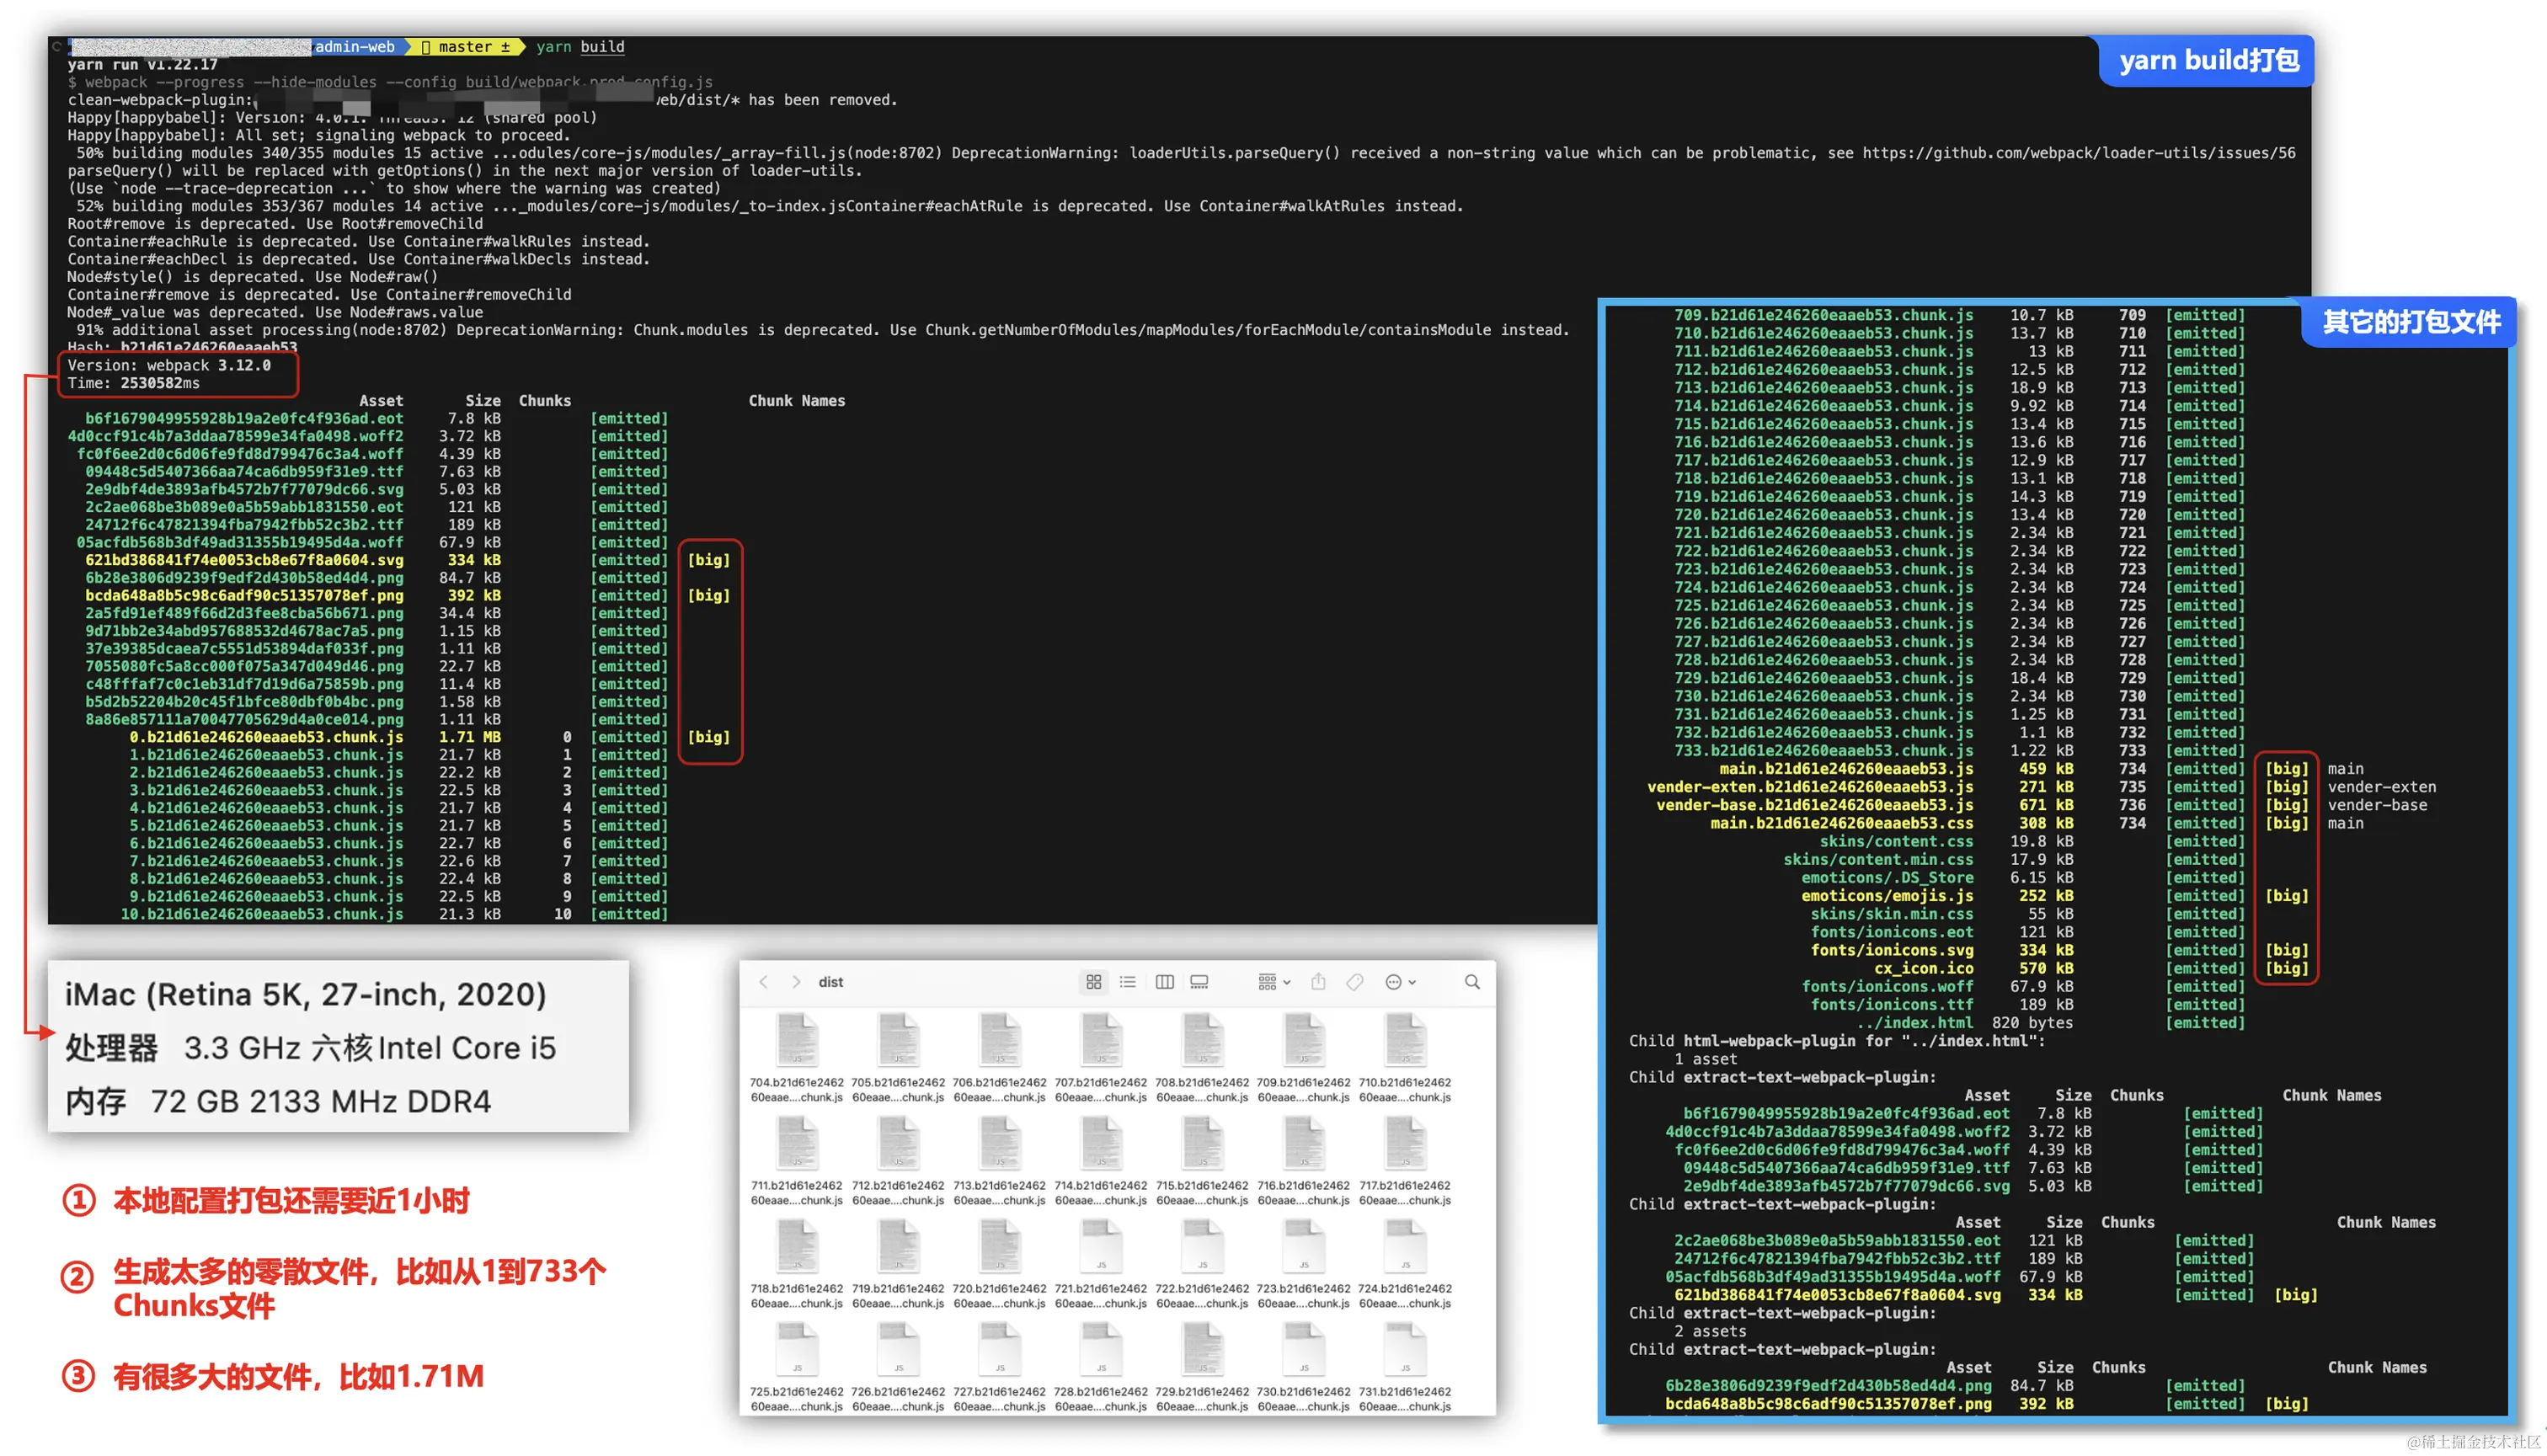Select the 712 chunk.js file in Finder
2547x1456 pixels.
click(898, 1143)
